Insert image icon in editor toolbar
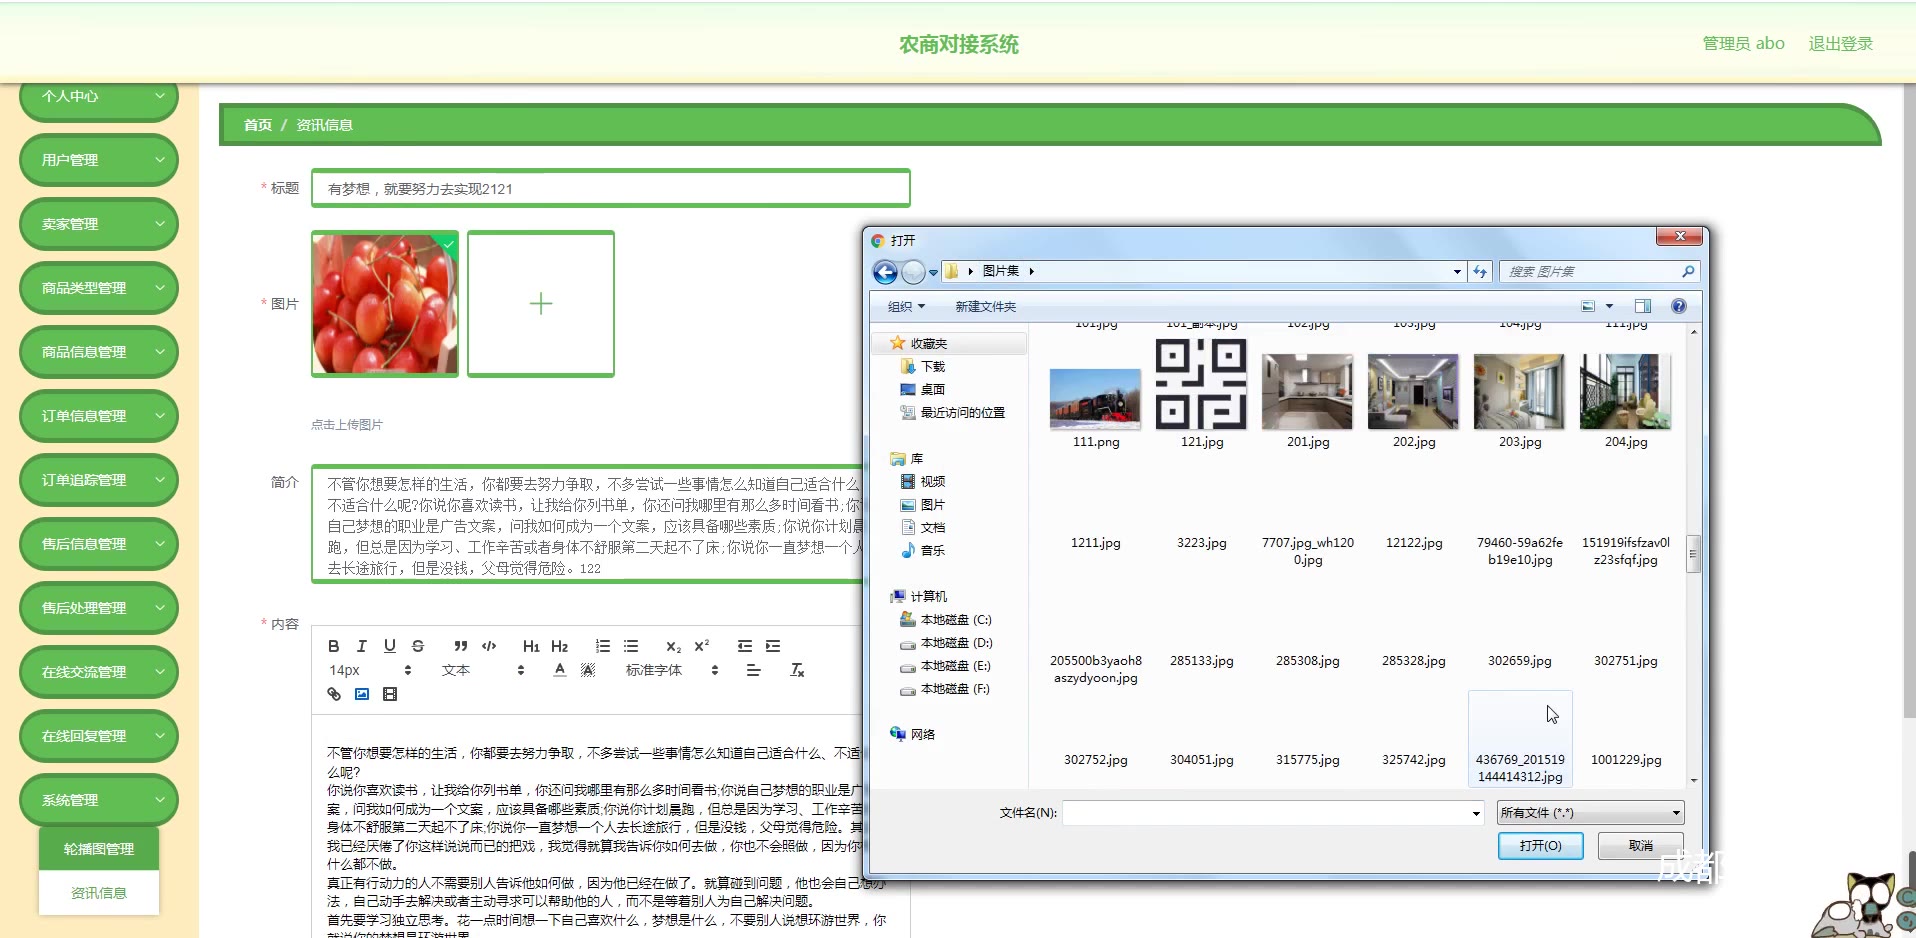Viewport: 1916px width, 938px height. (362, 694)
